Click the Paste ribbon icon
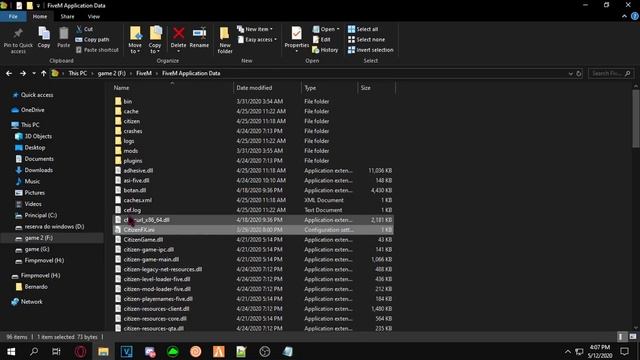640x360 pixels. coord(63,33)
